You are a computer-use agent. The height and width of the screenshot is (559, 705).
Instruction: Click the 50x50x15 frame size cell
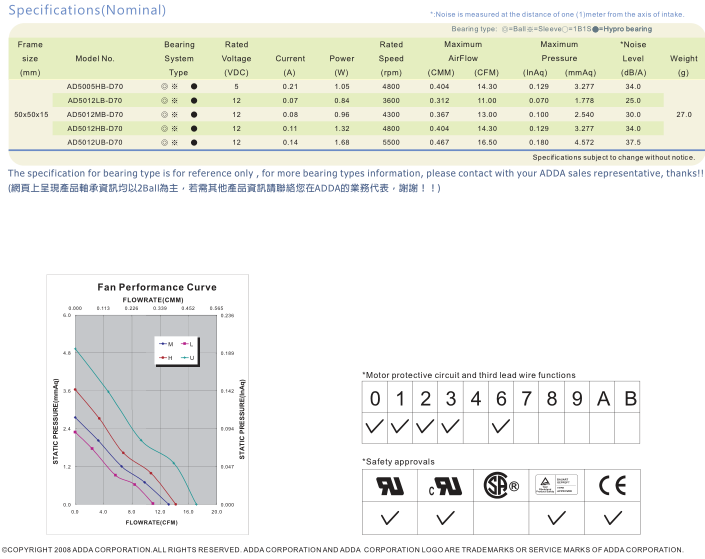[31, 114]
